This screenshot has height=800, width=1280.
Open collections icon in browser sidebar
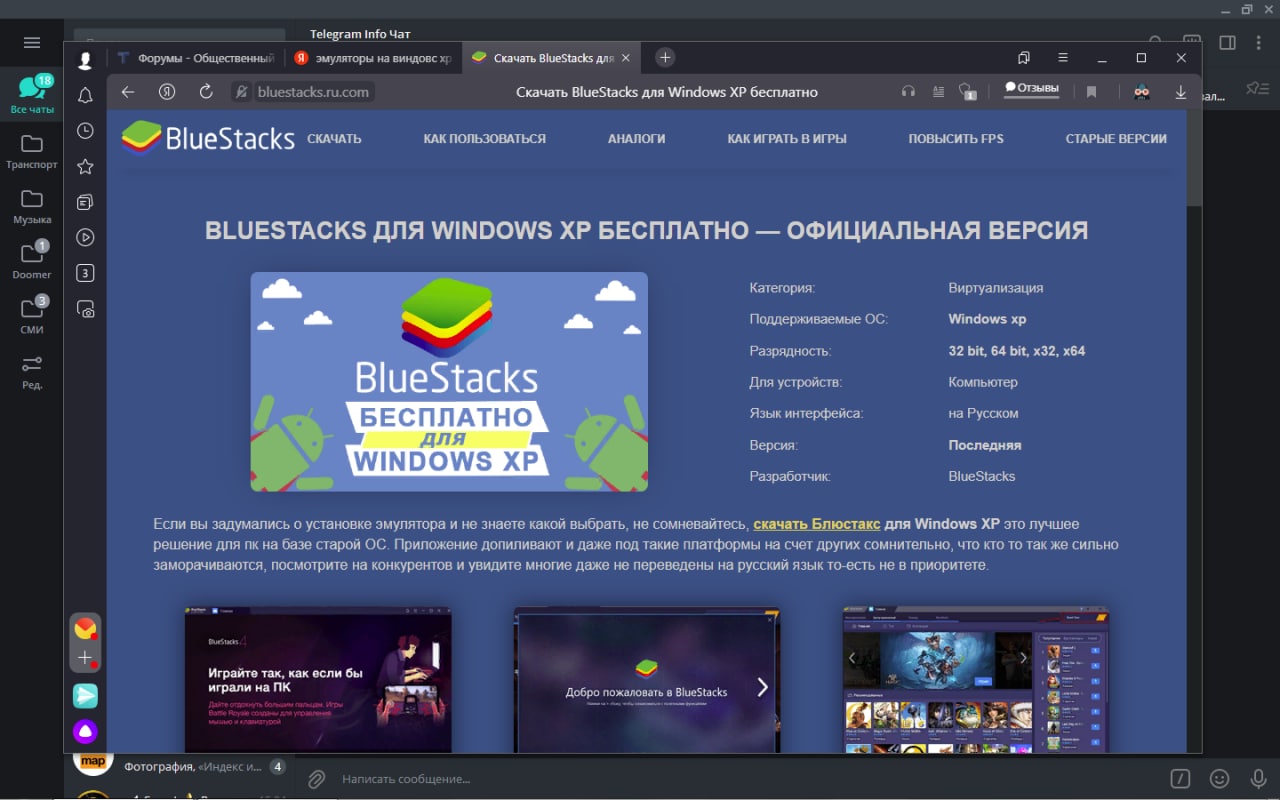click(85, 202)
